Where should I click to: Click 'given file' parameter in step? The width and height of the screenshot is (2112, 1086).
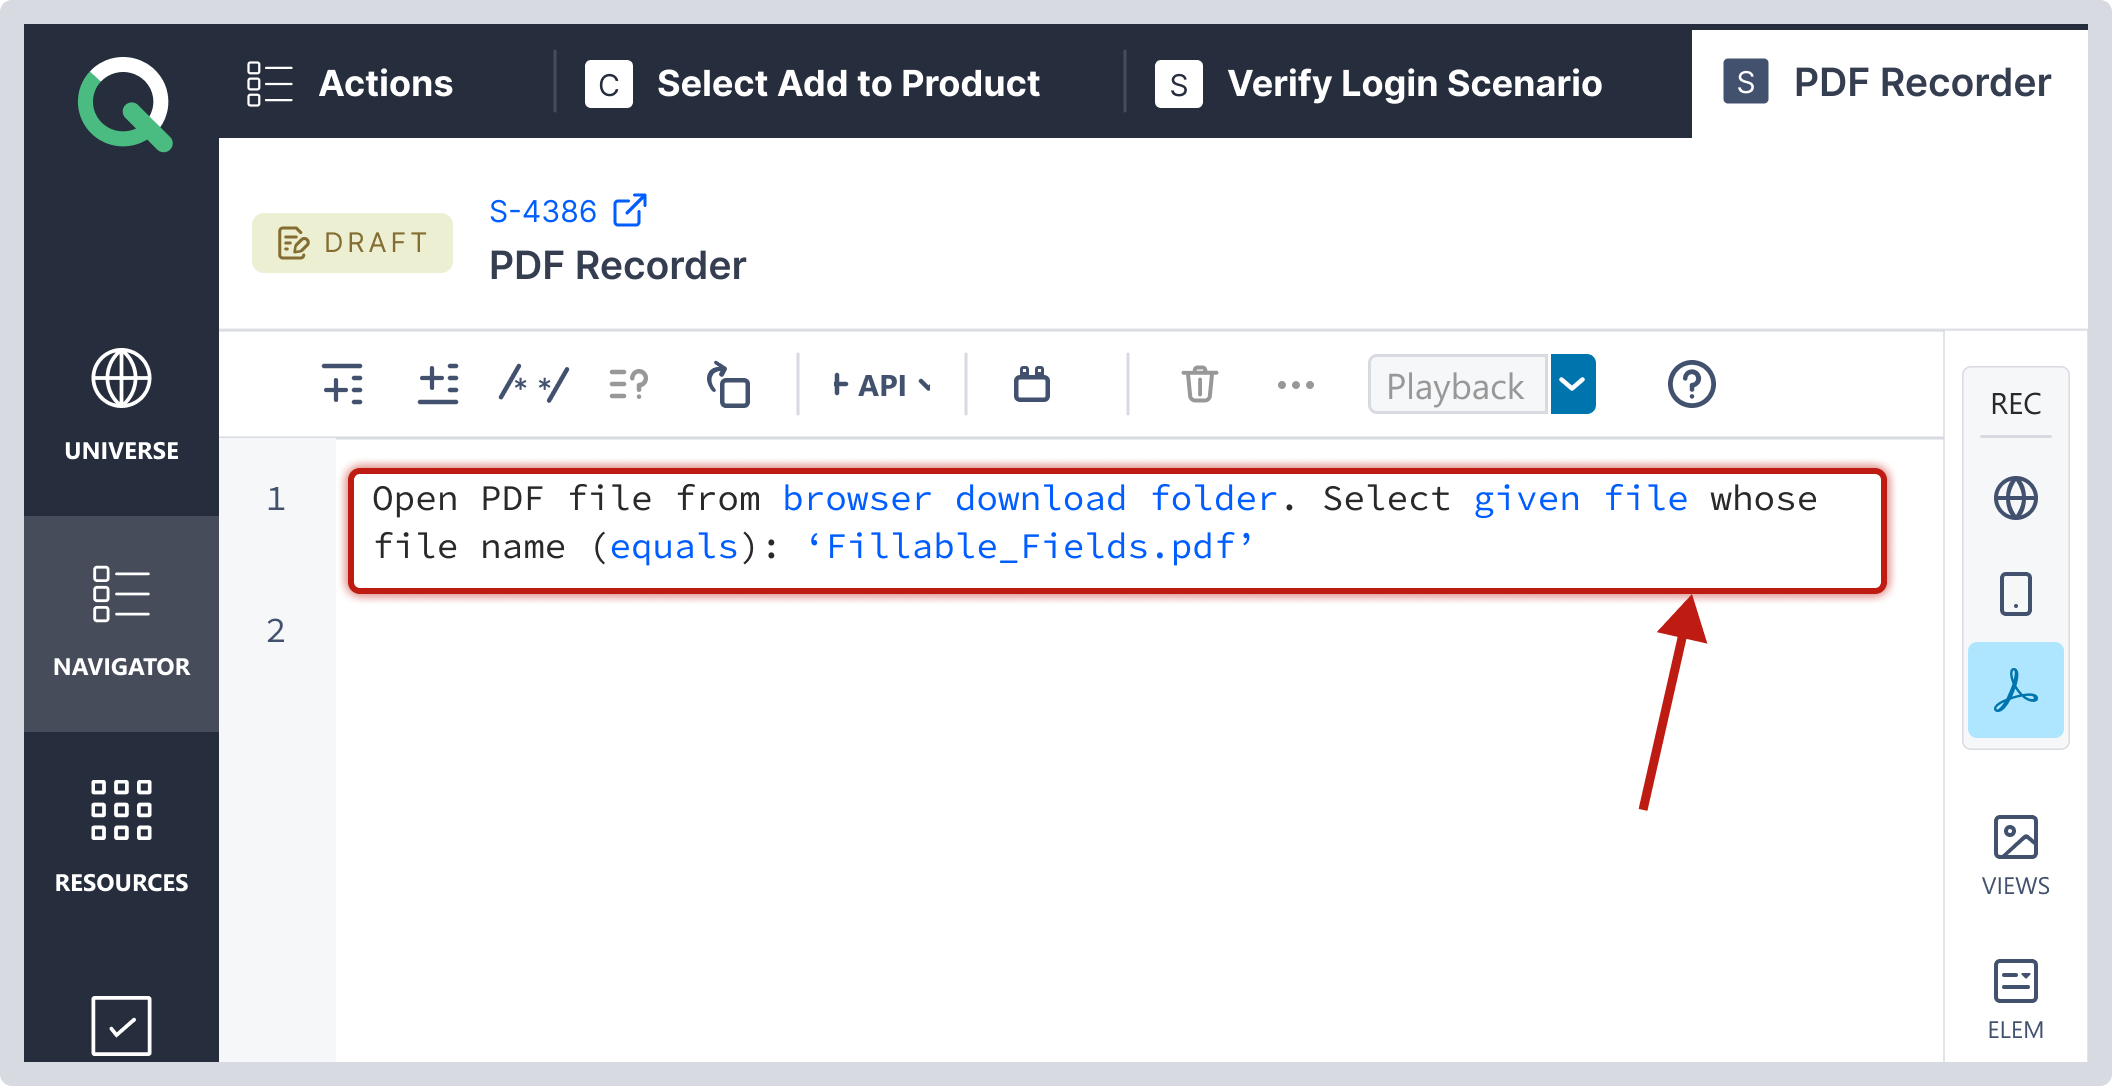coord(1581,498)
